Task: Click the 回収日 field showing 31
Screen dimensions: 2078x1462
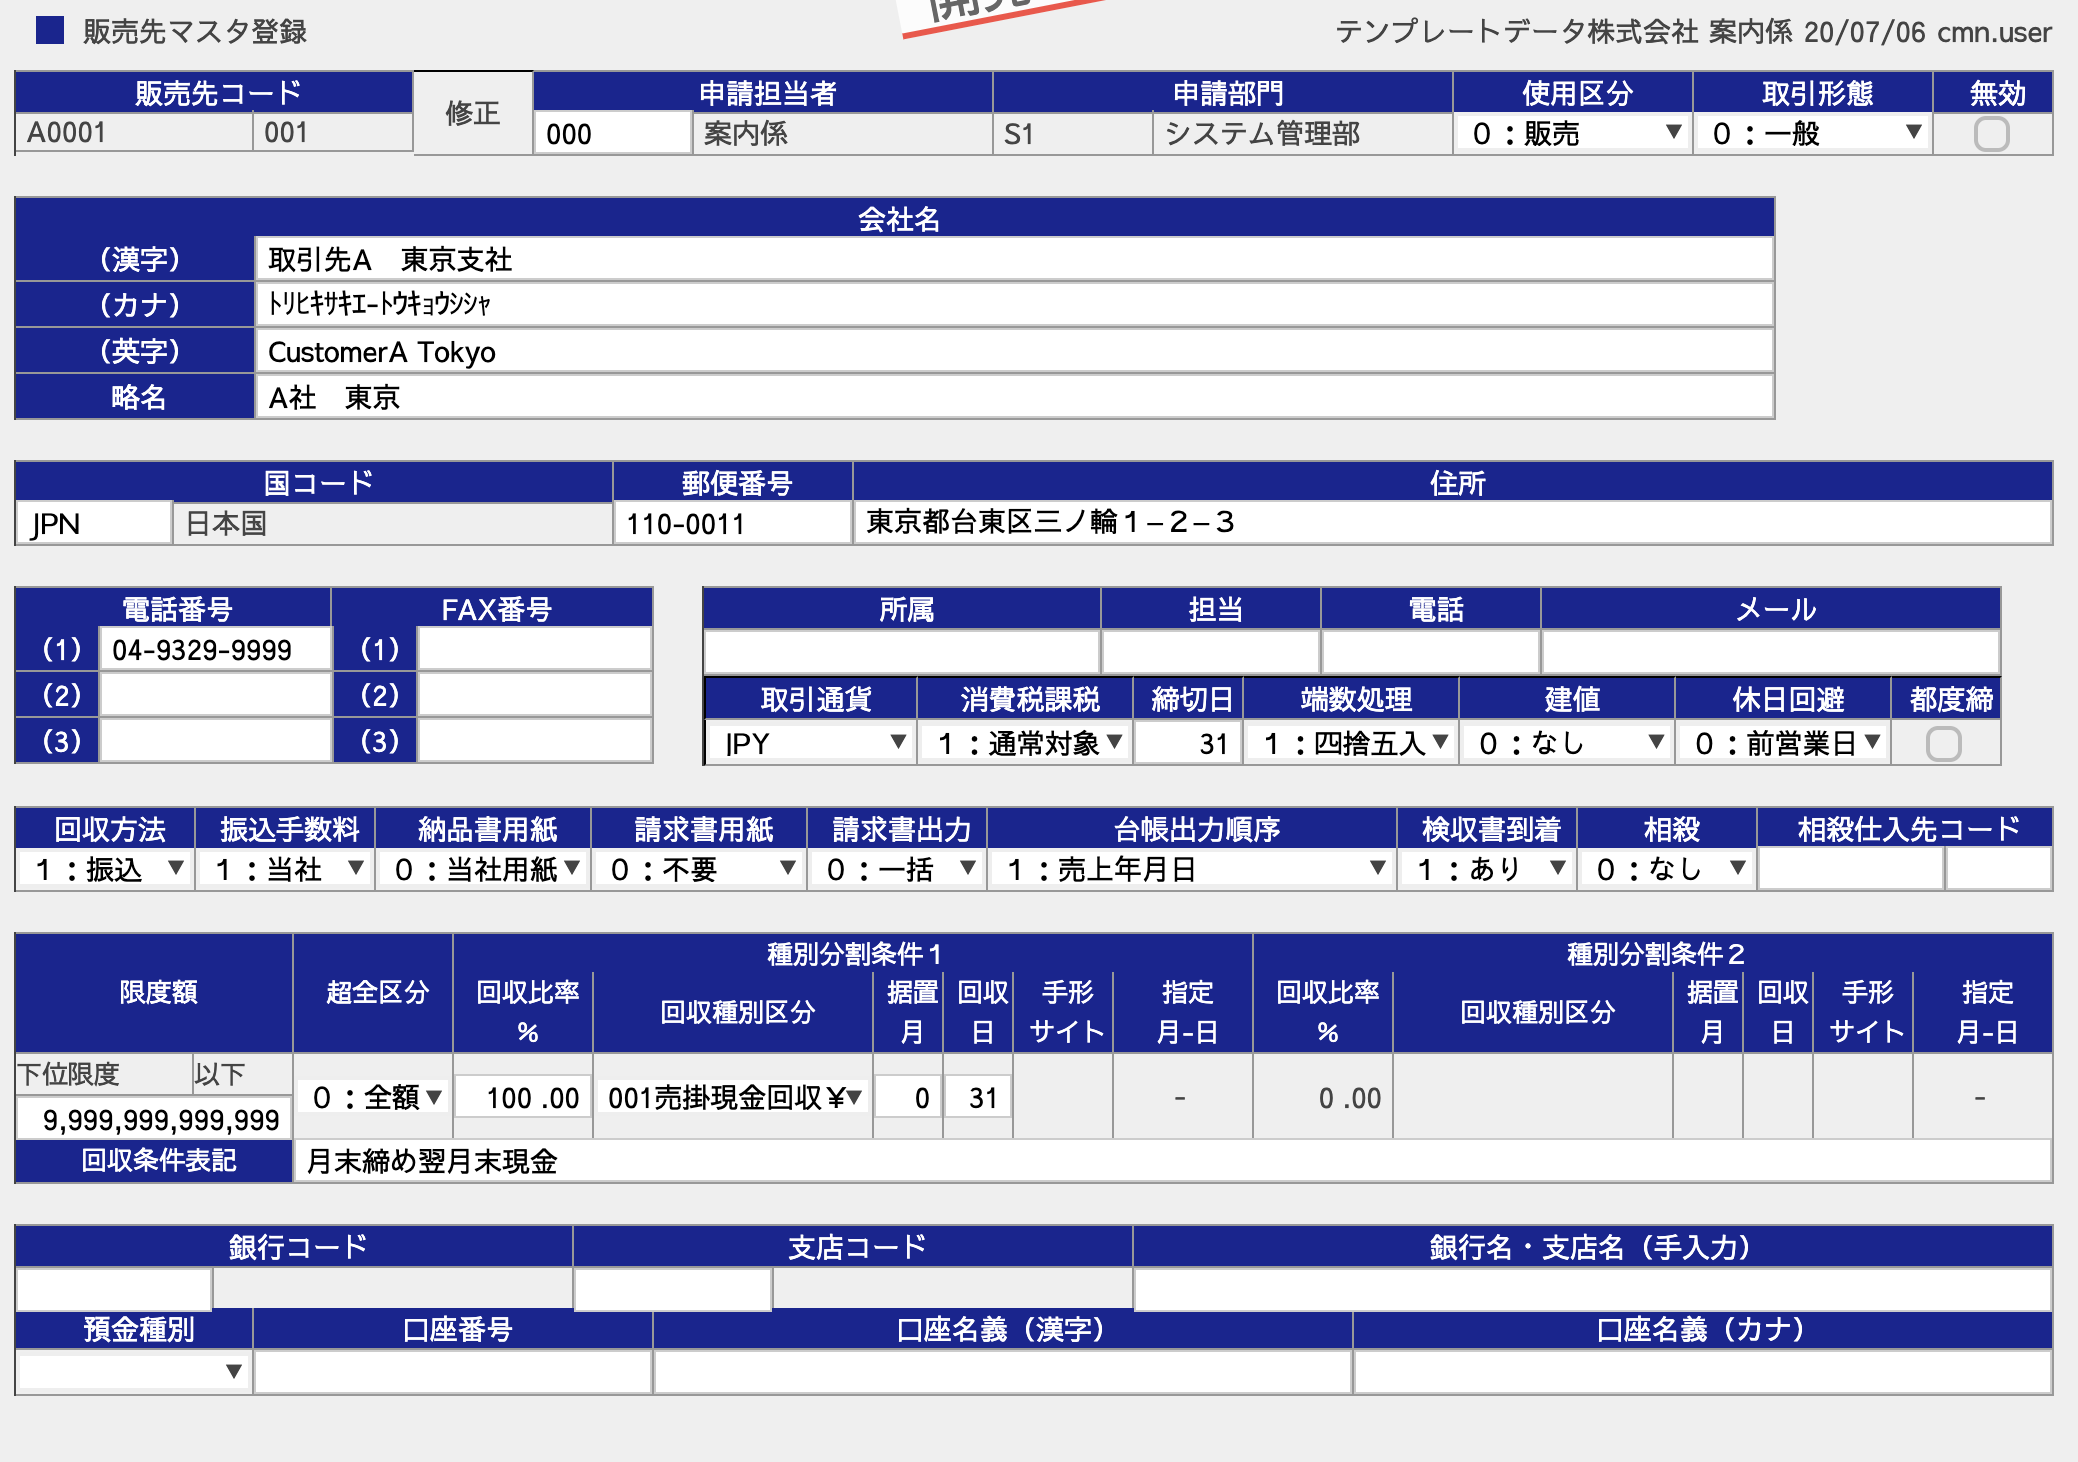Action: pyautogui.click(x=978, y=1097)
